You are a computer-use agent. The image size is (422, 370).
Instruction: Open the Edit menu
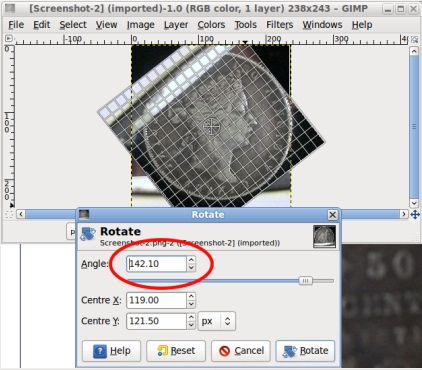coord(42,25)
